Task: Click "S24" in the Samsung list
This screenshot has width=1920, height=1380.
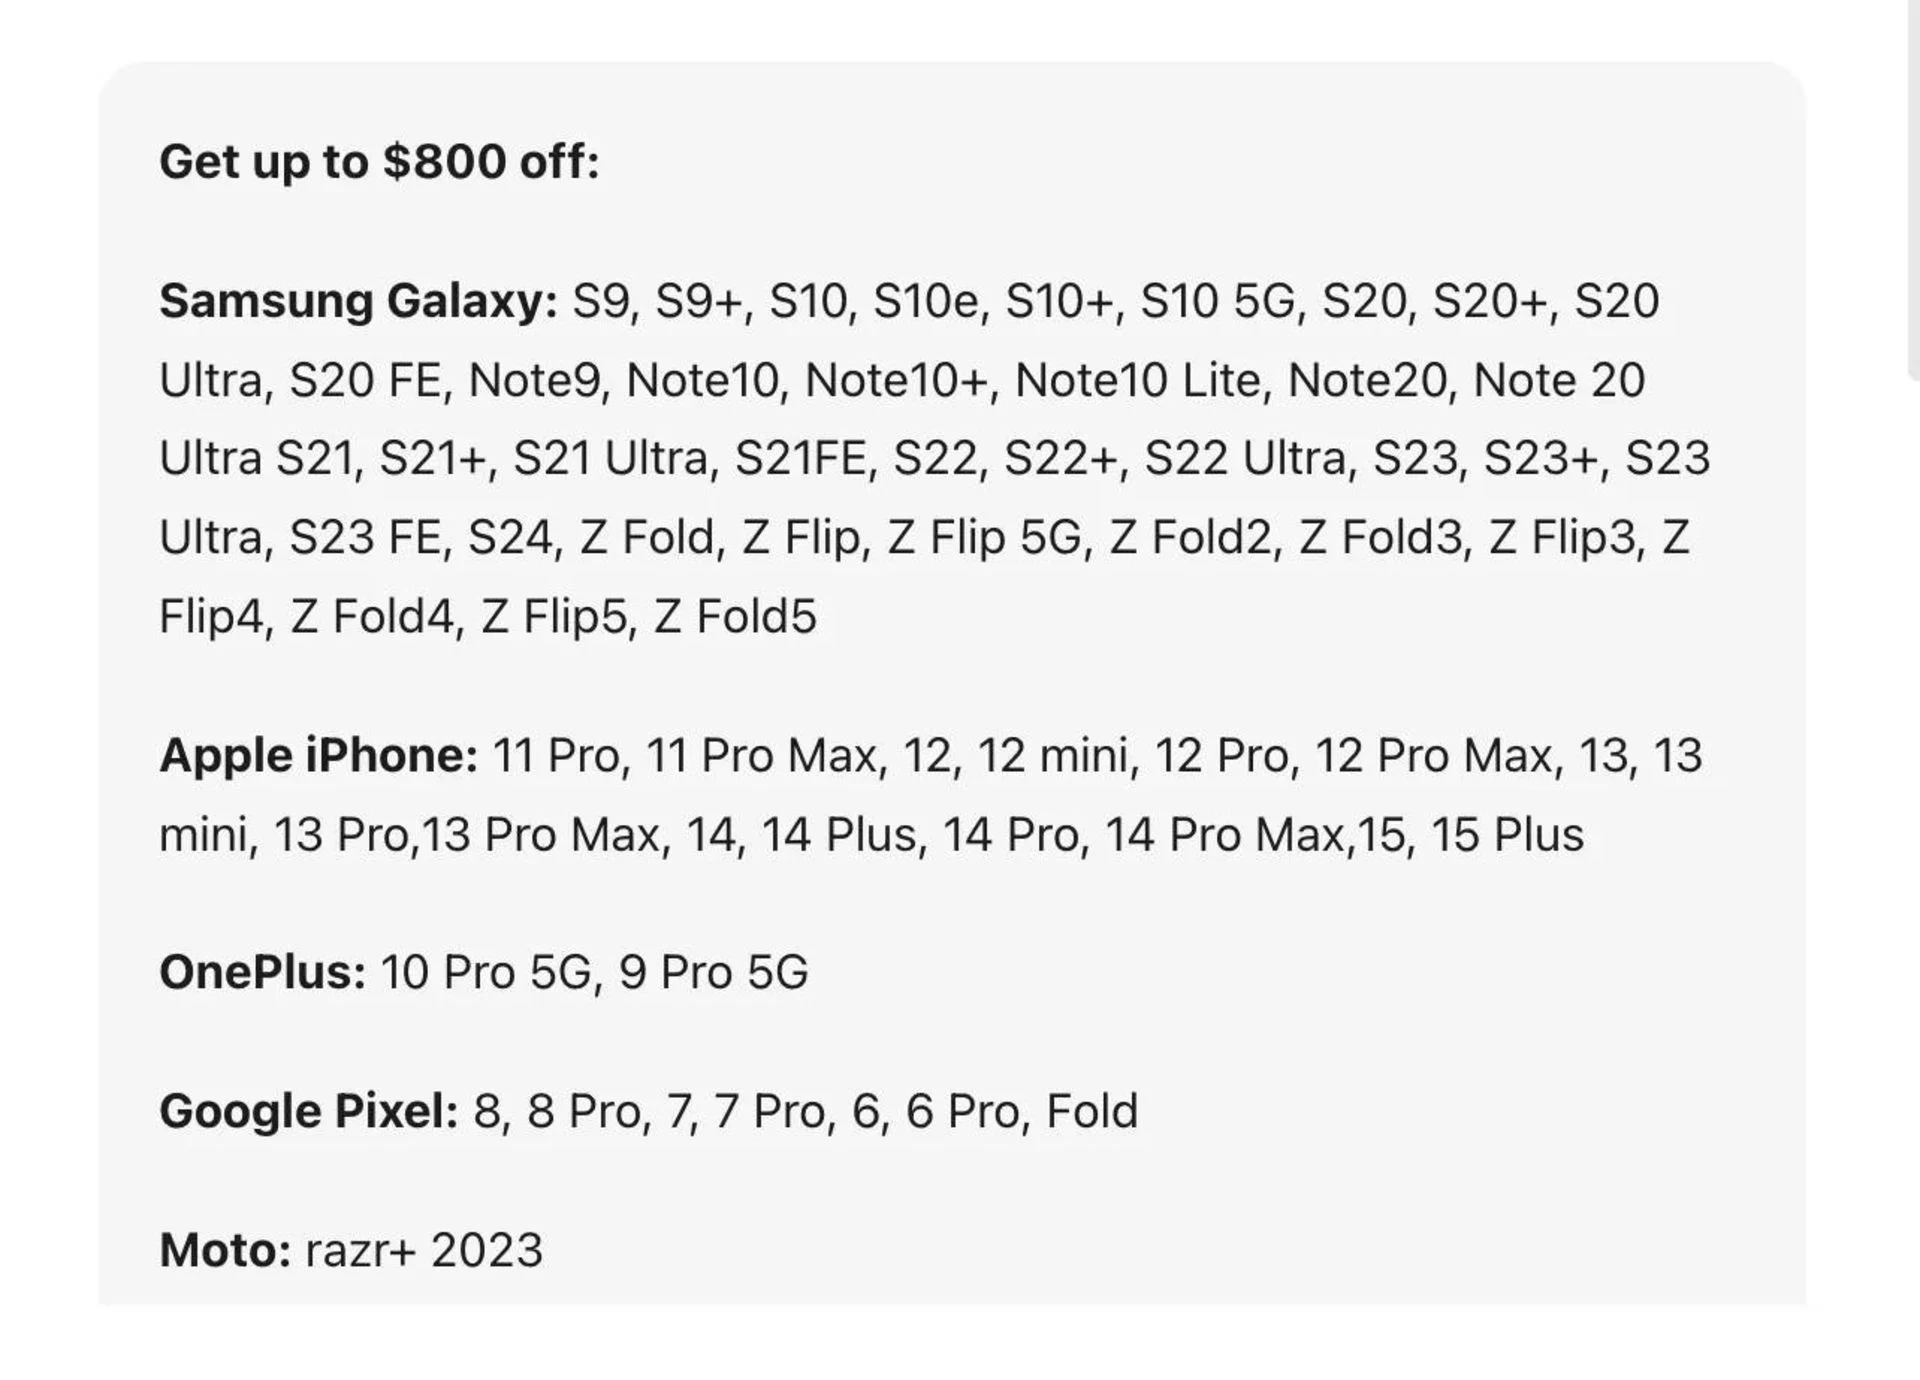Action: (x=509, y=537)
